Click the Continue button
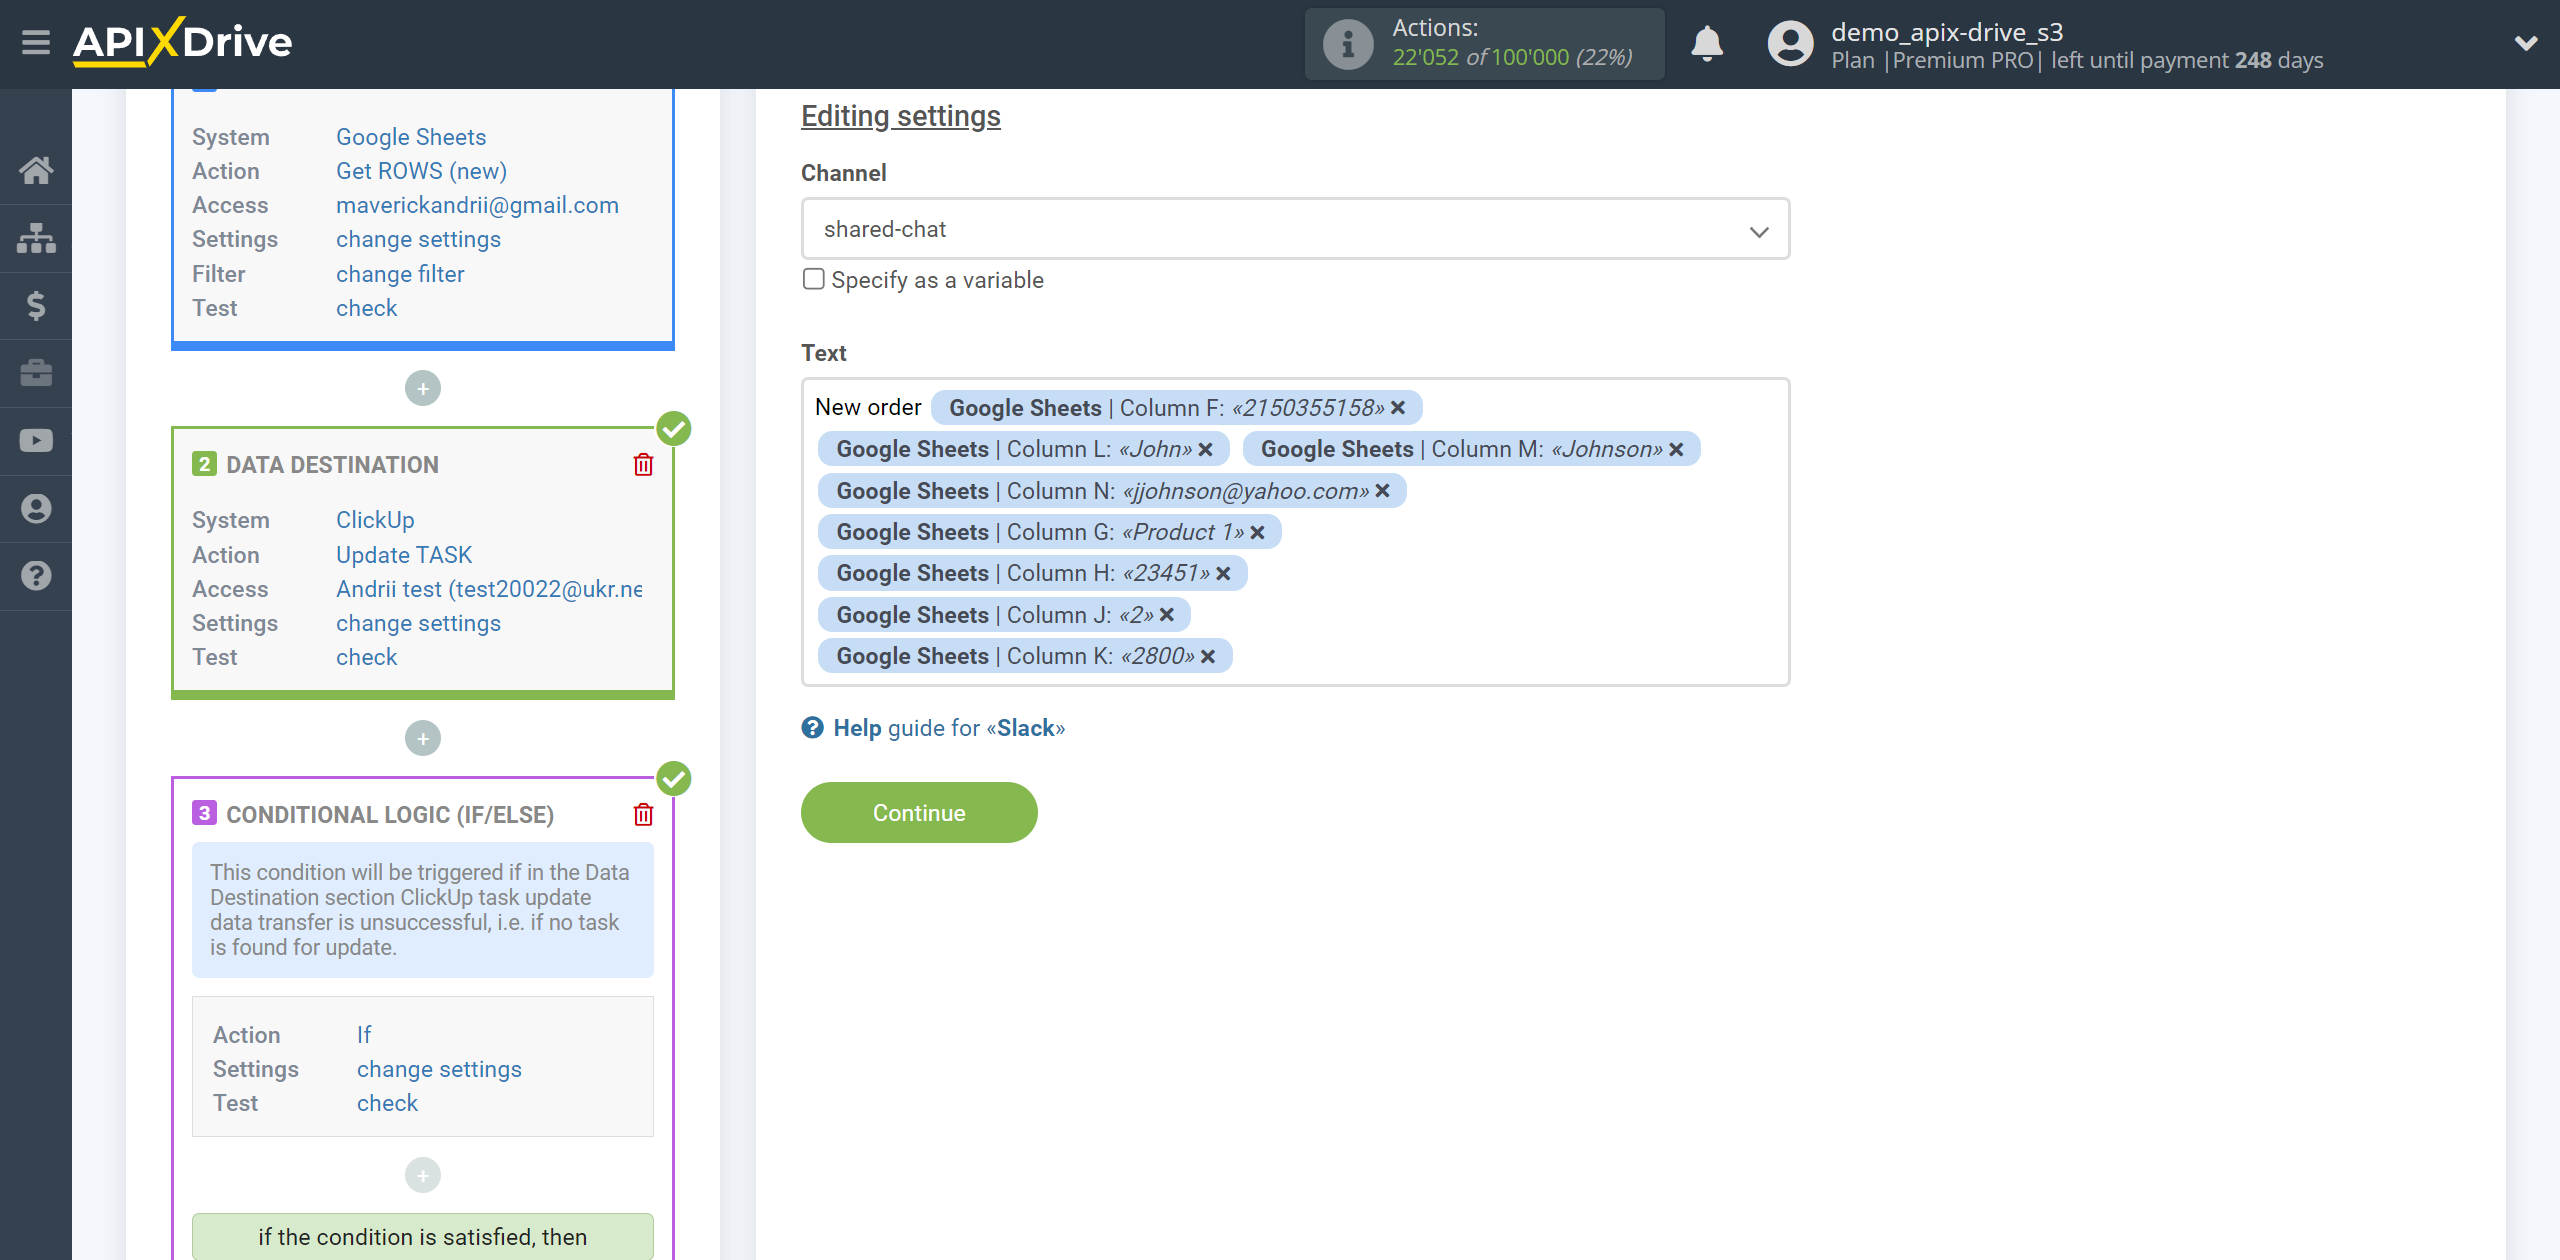Screen dimensions: 2560x1260 point(919,813)
